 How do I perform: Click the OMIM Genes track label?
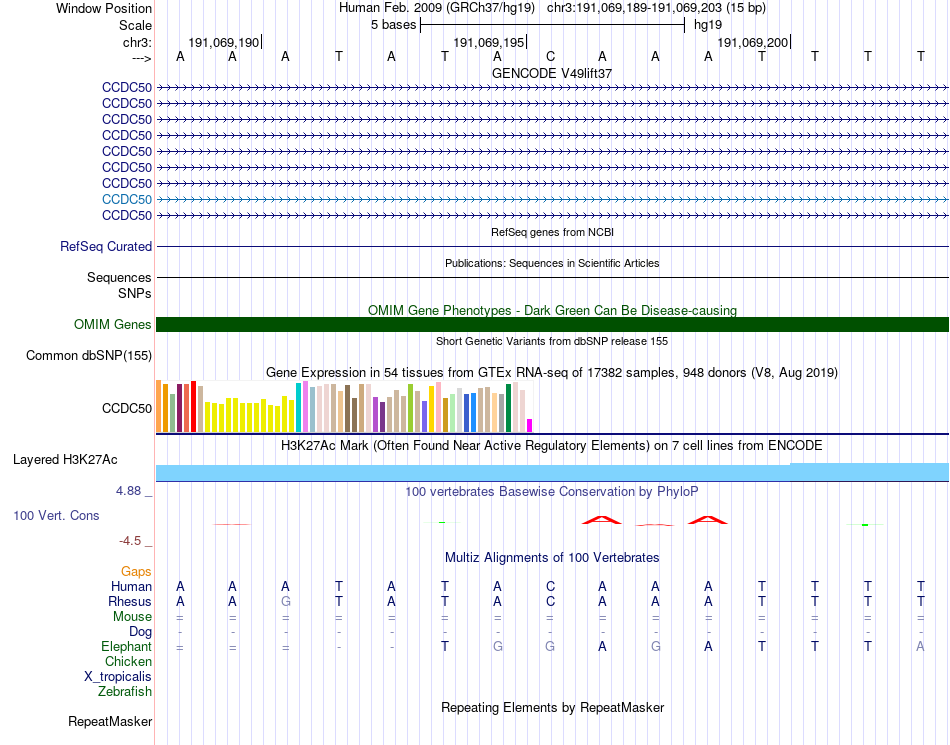point(112,324)
